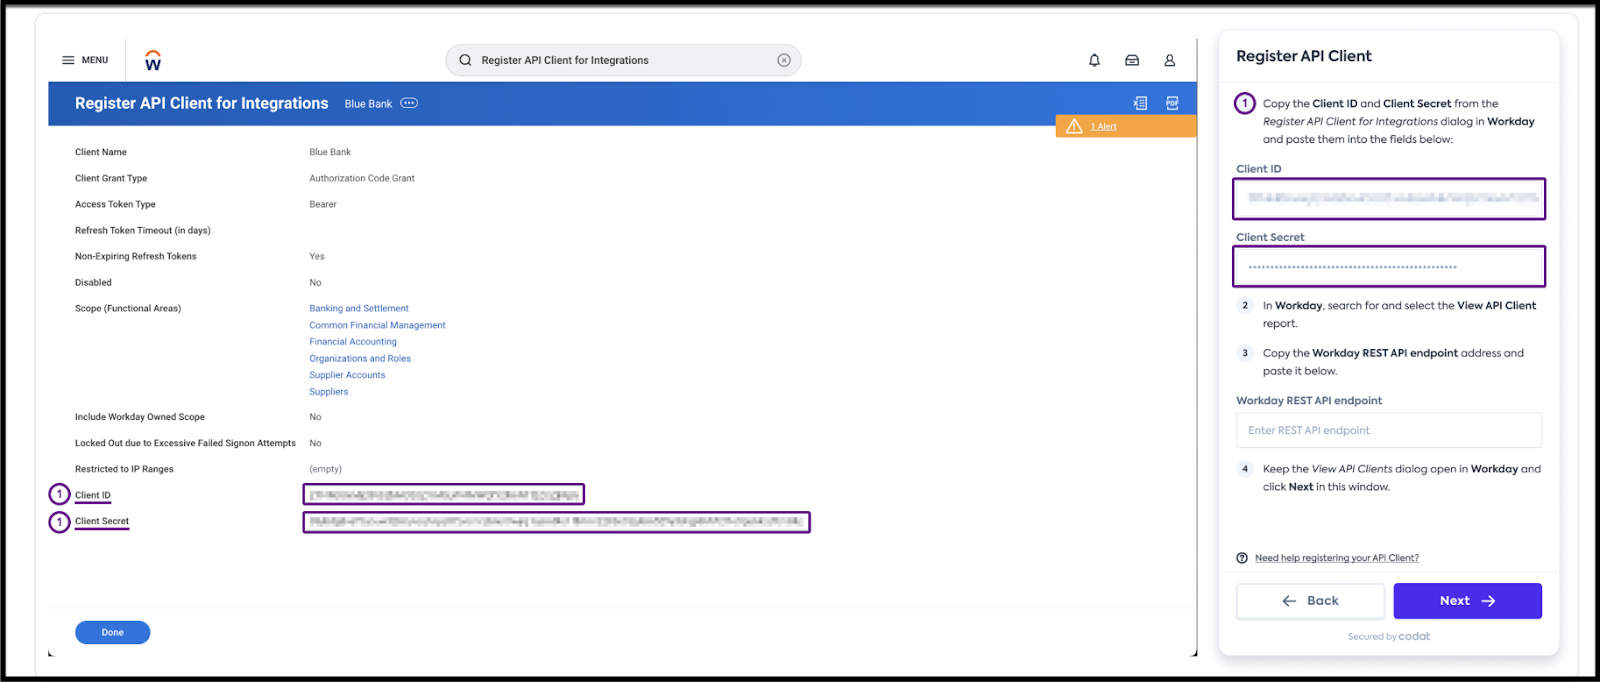Image resolution: width=1600 pixels, height=682 pixels.
Task: Open related actions next to Blue Bank
Action: [x=409, y=103]
